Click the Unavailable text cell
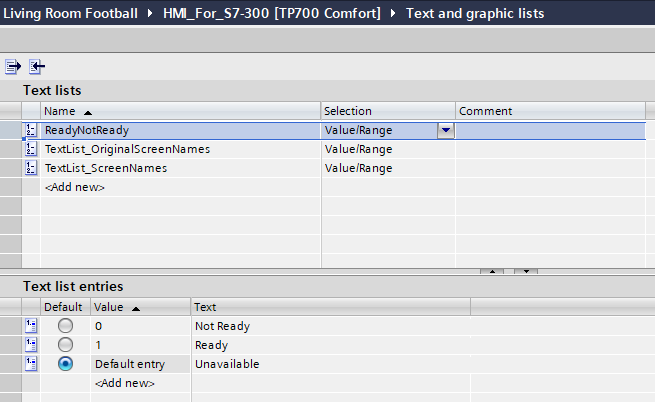Screen dimensions: 655x402 click(x=331, y=364)
